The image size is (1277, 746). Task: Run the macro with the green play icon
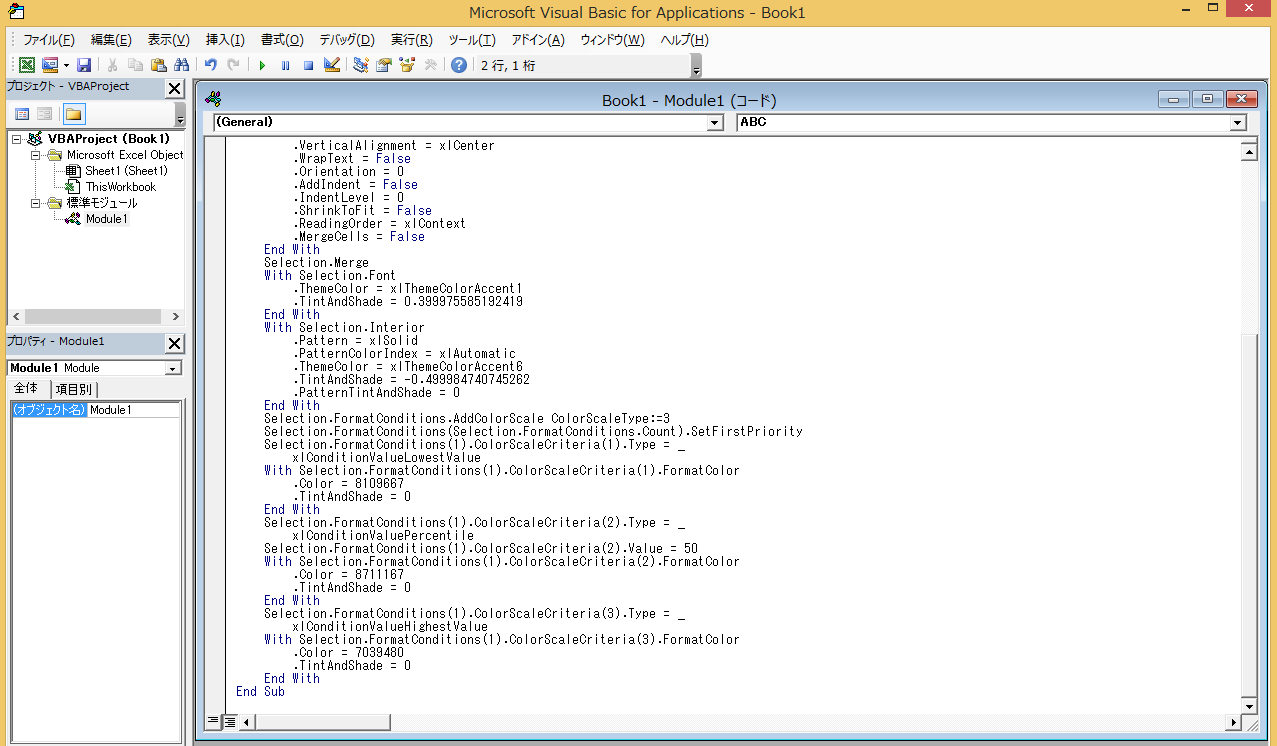[262, 65]
